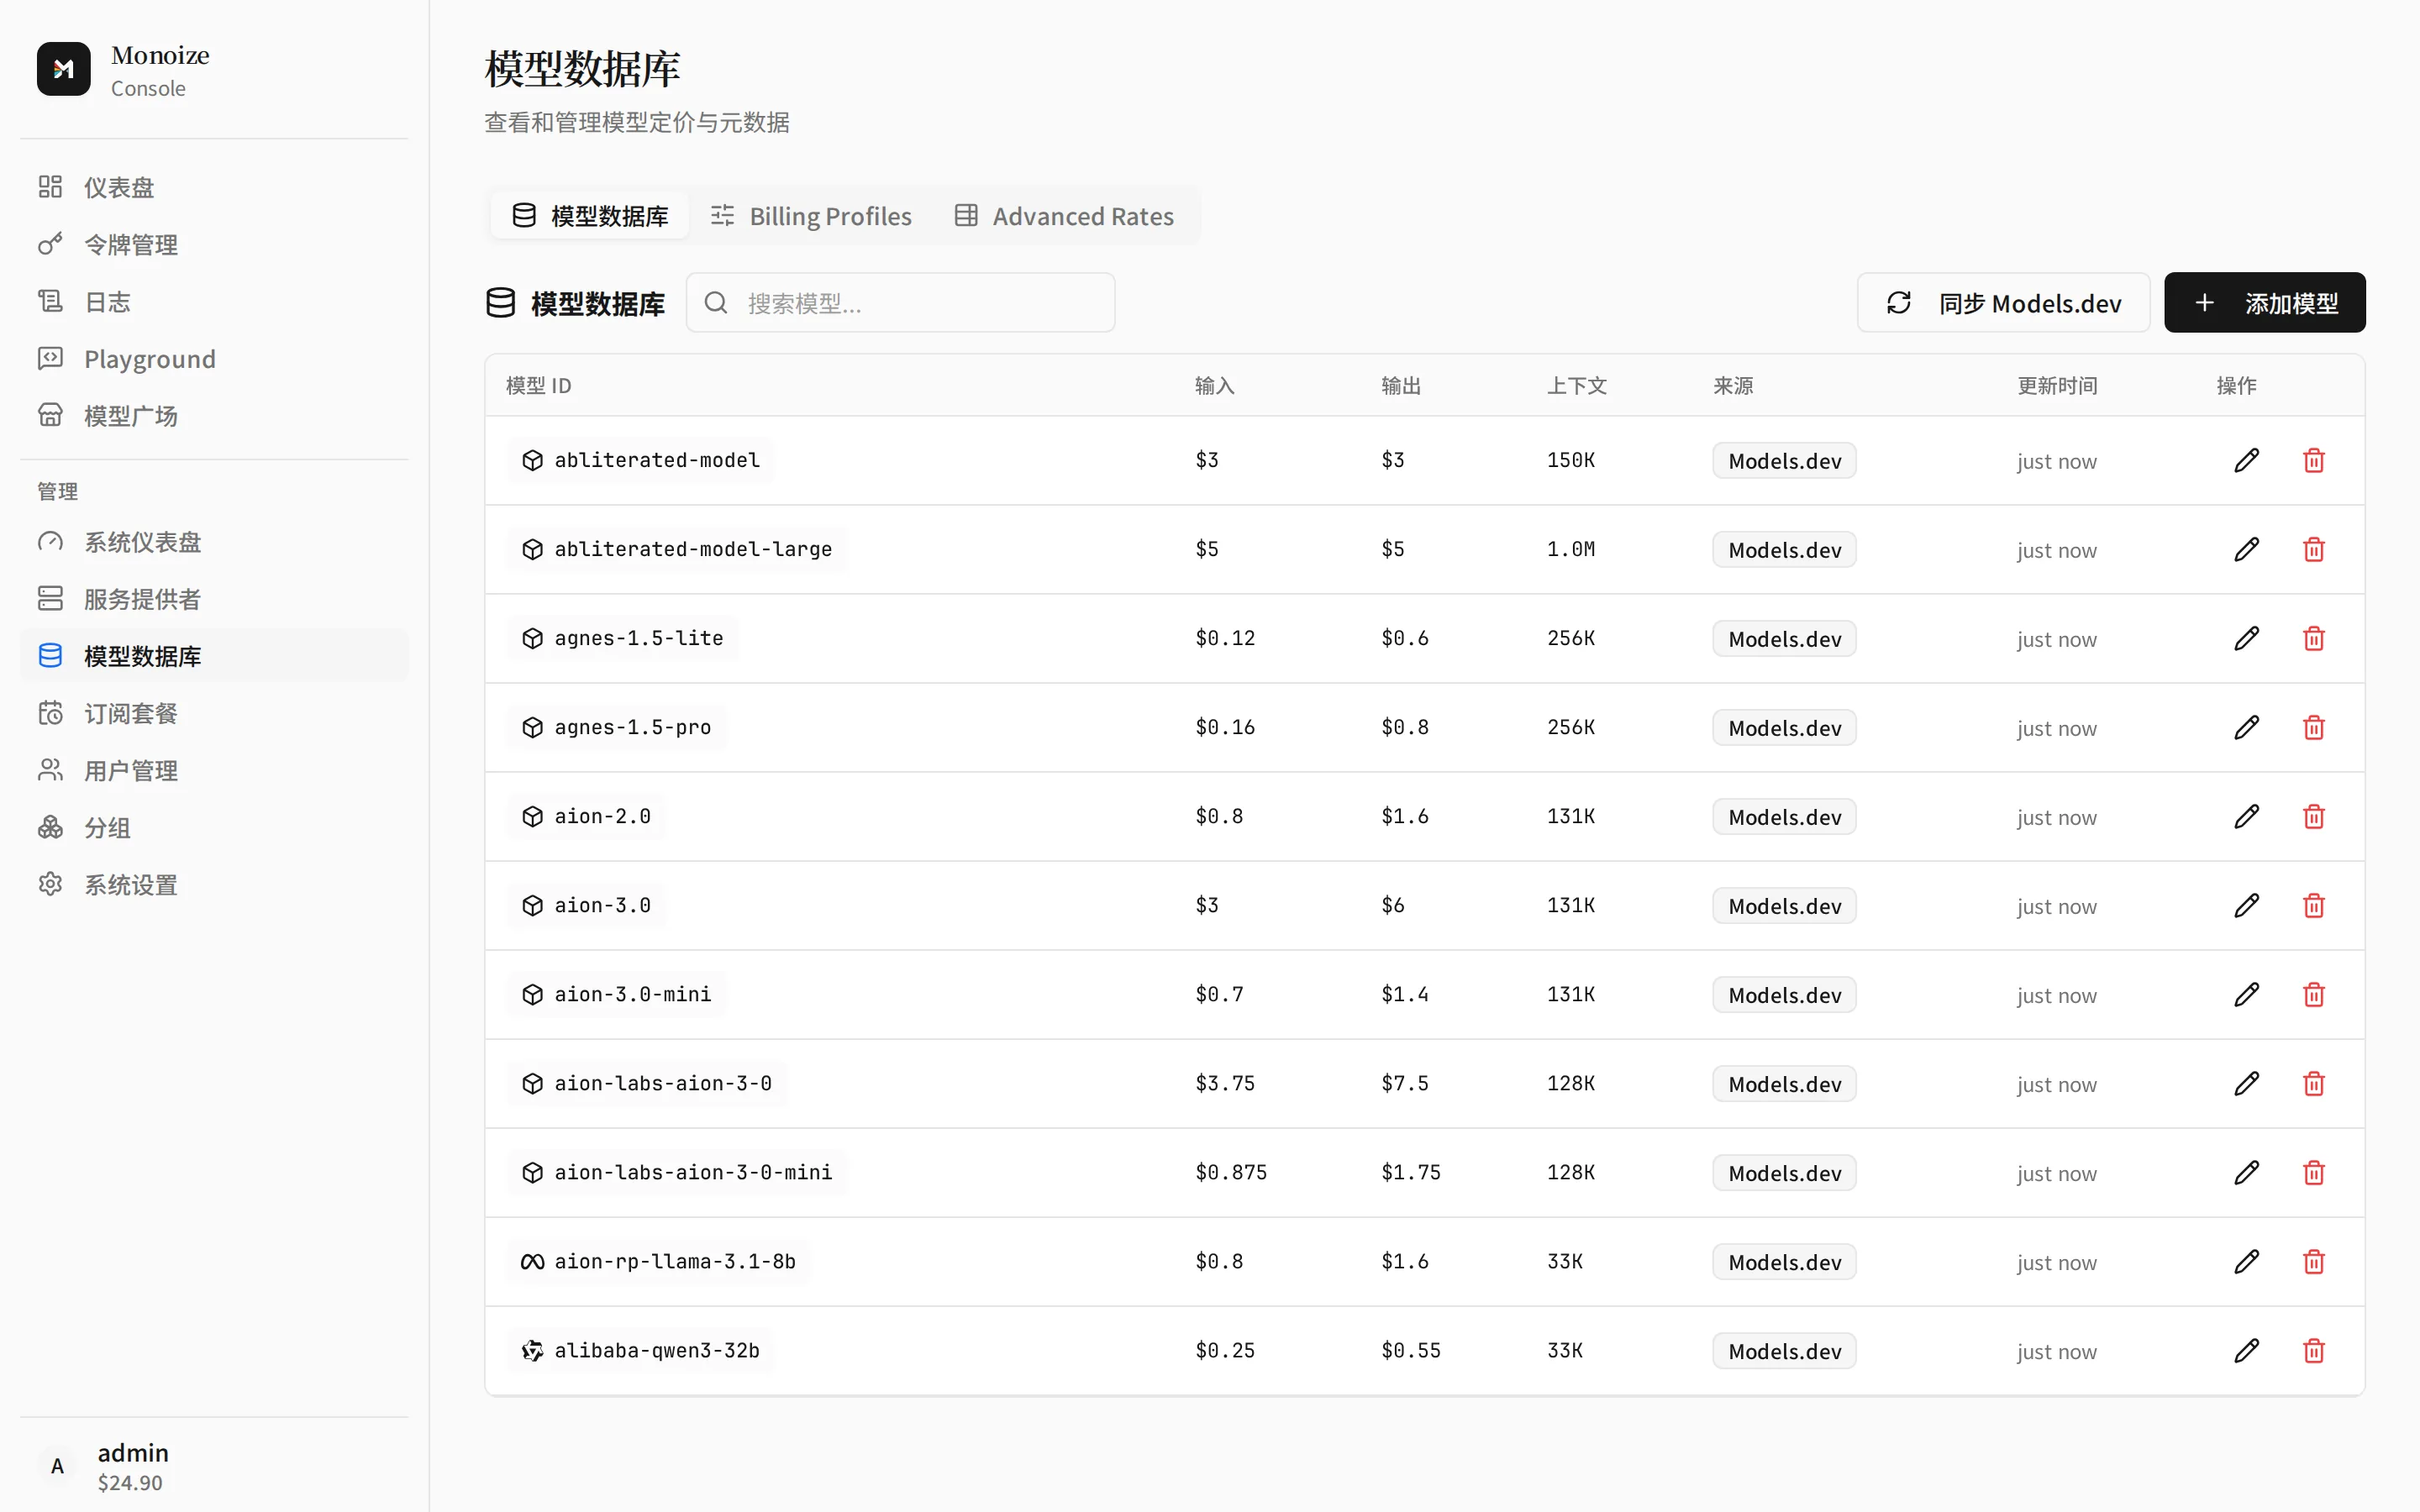
Task: Select the 模型数据库 tab
Action: point(590,216)
